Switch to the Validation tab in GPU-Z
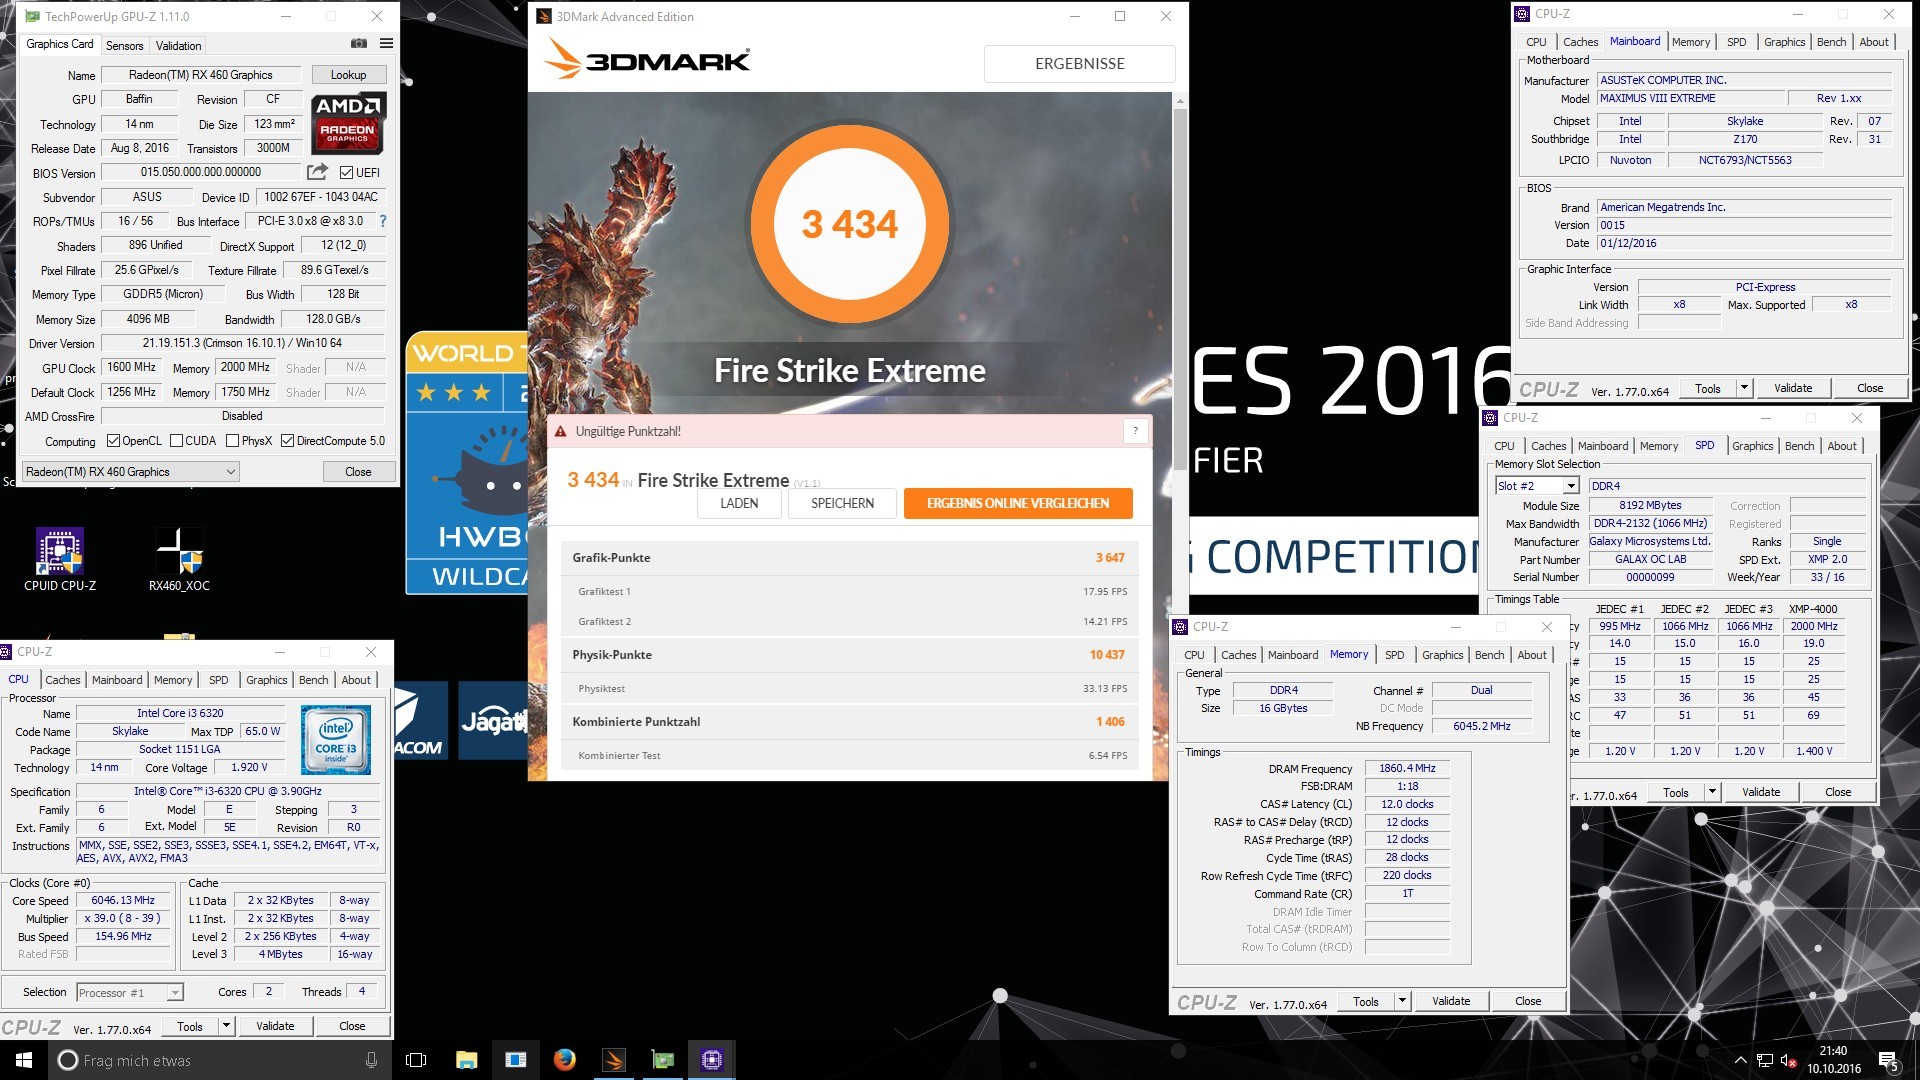This screenshot has width=1920, height=1080. point(178,46)
